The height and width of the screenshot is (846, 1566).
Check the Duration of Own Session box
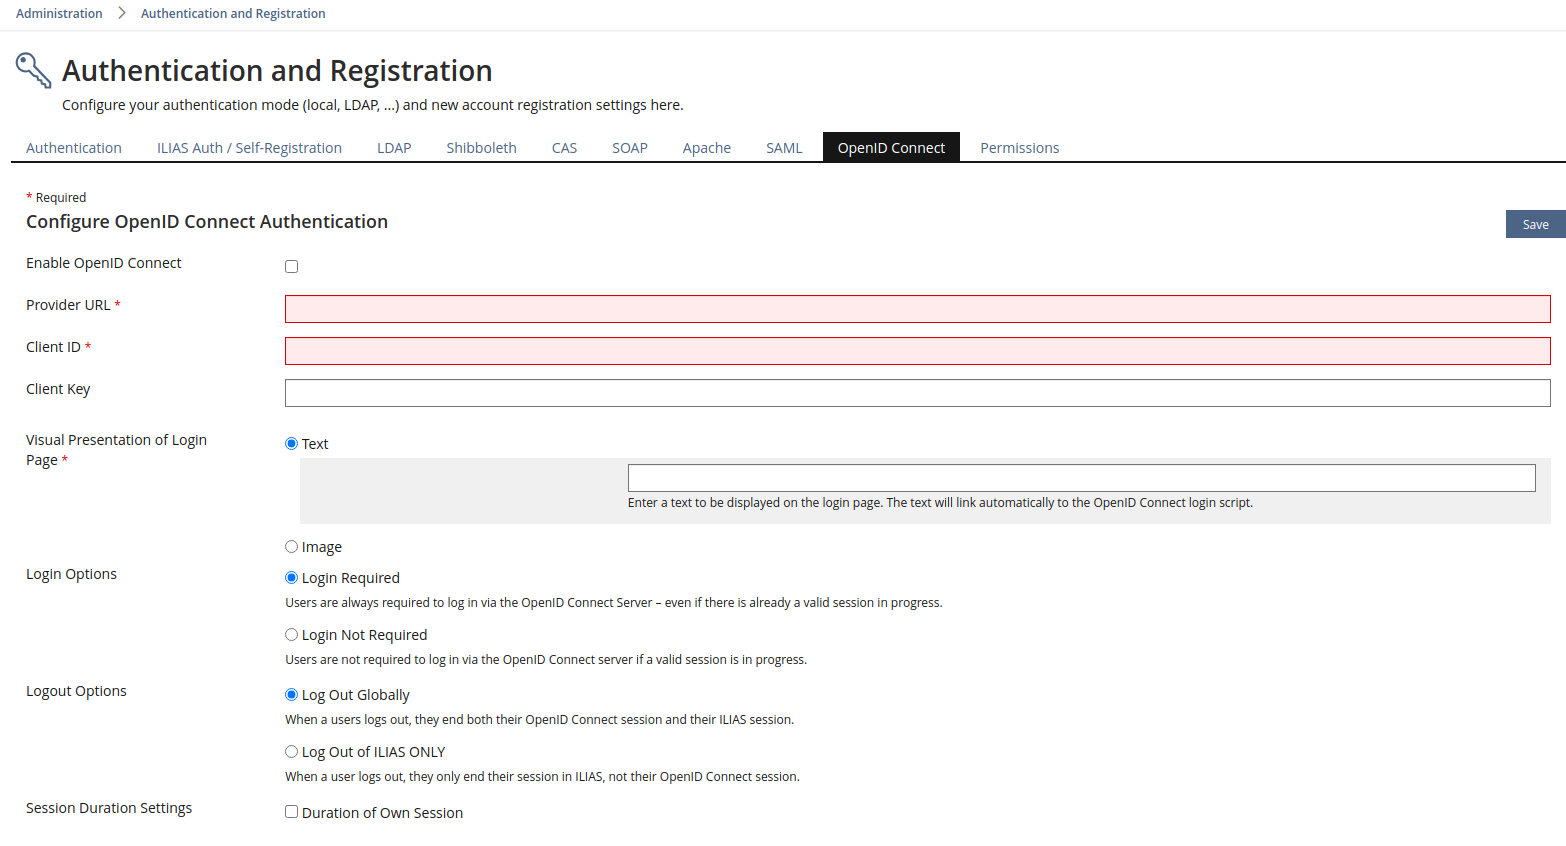[292, 812]
